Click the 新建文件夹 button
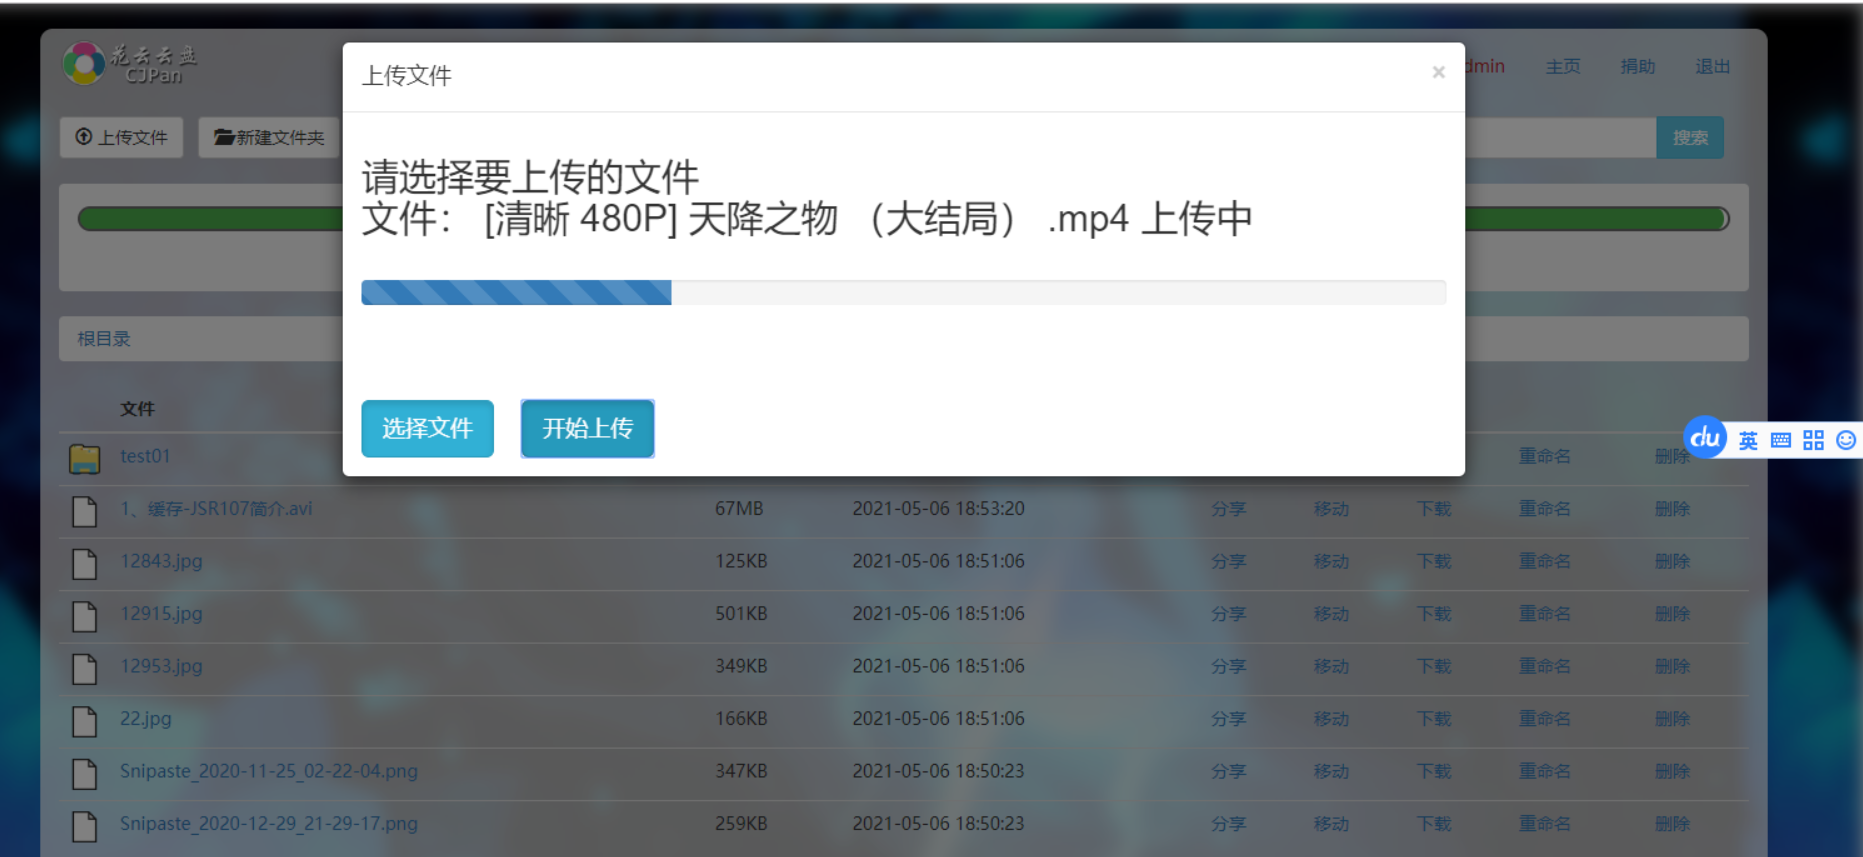1863x857 pixels. click(x=269, y=137)
